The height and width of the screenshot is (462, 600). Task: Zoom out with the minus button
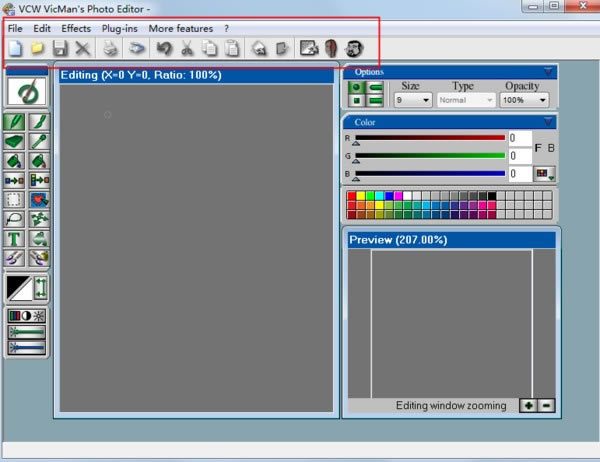pos(546,405)
